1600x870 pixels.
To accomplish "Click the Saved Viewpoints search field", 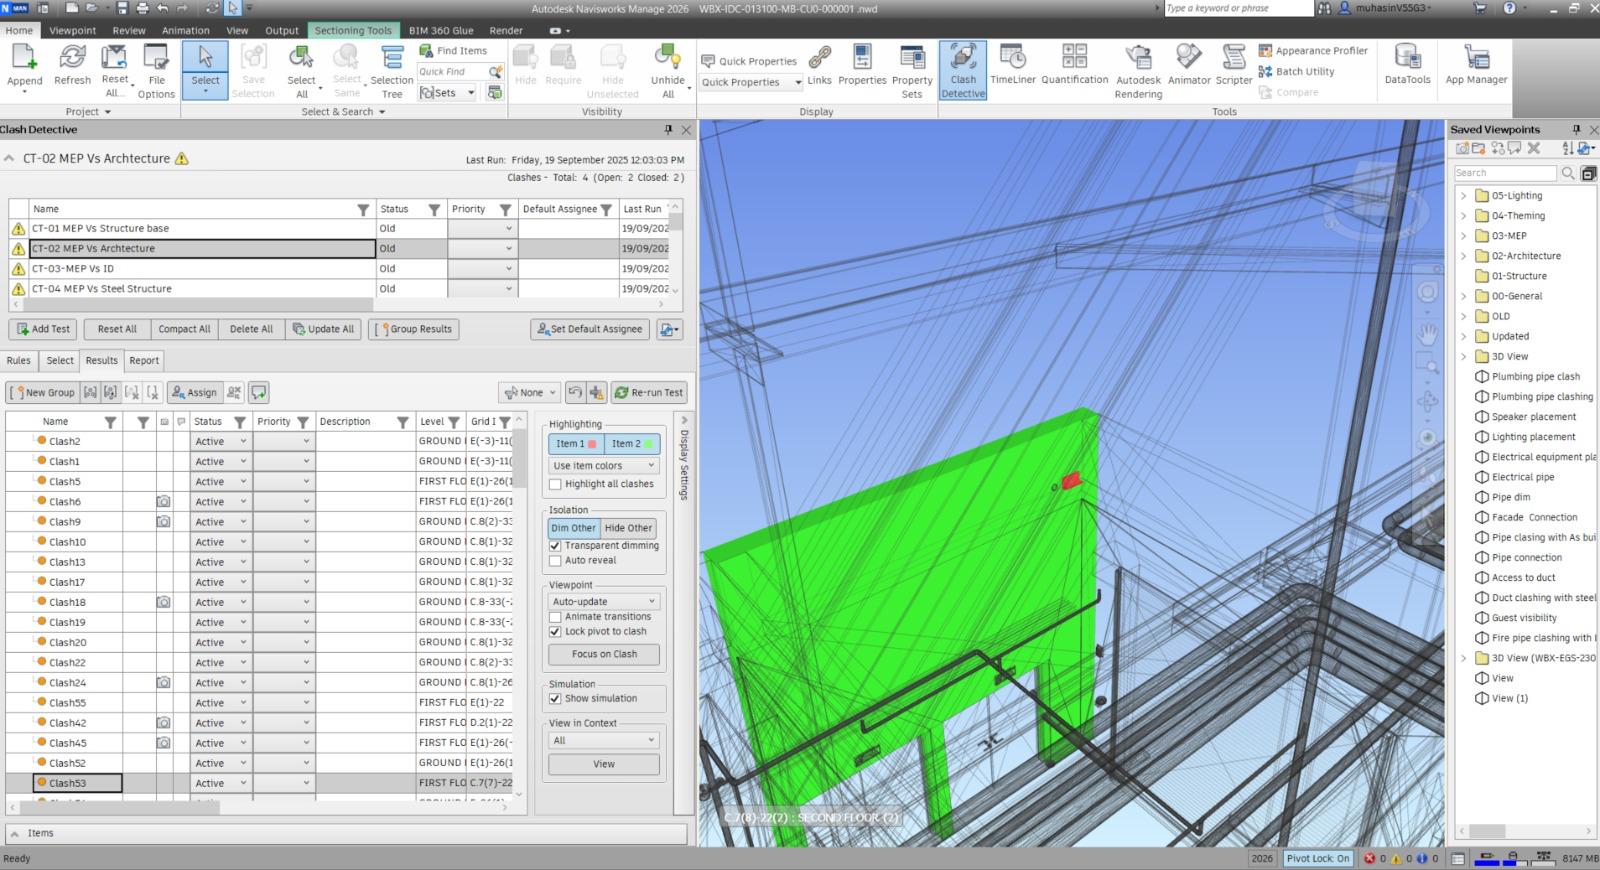I will point(1505,173).
